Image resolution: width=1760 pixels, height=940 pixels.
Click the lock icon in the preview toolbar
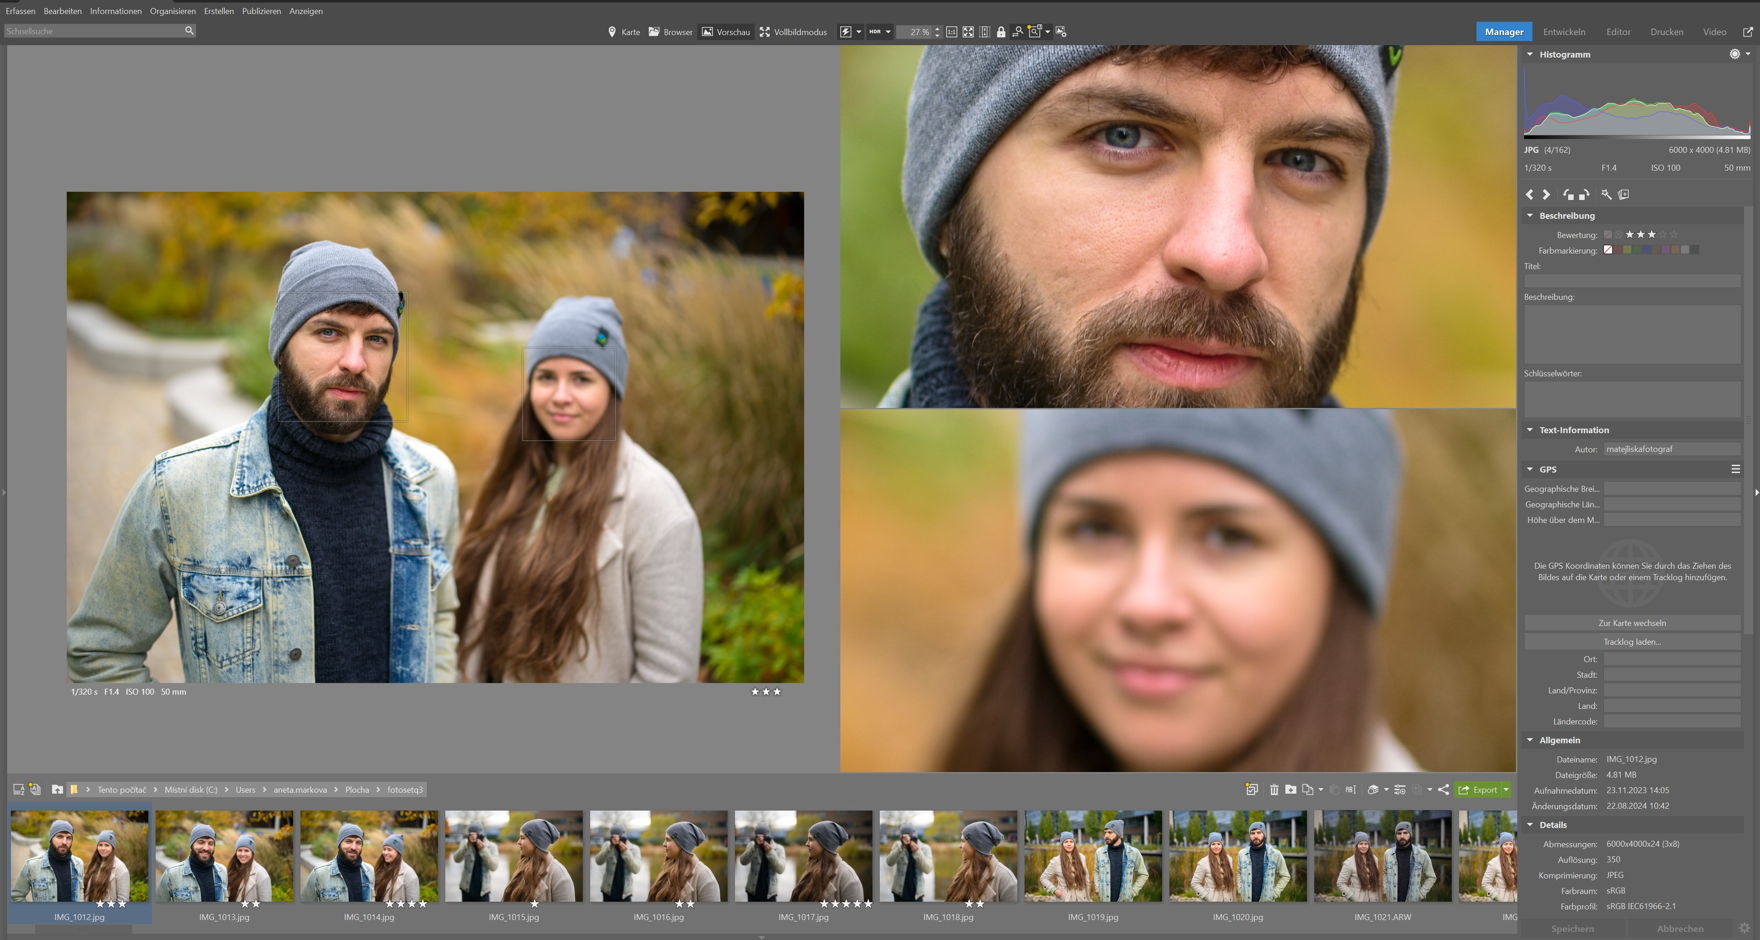[1001, 32]
